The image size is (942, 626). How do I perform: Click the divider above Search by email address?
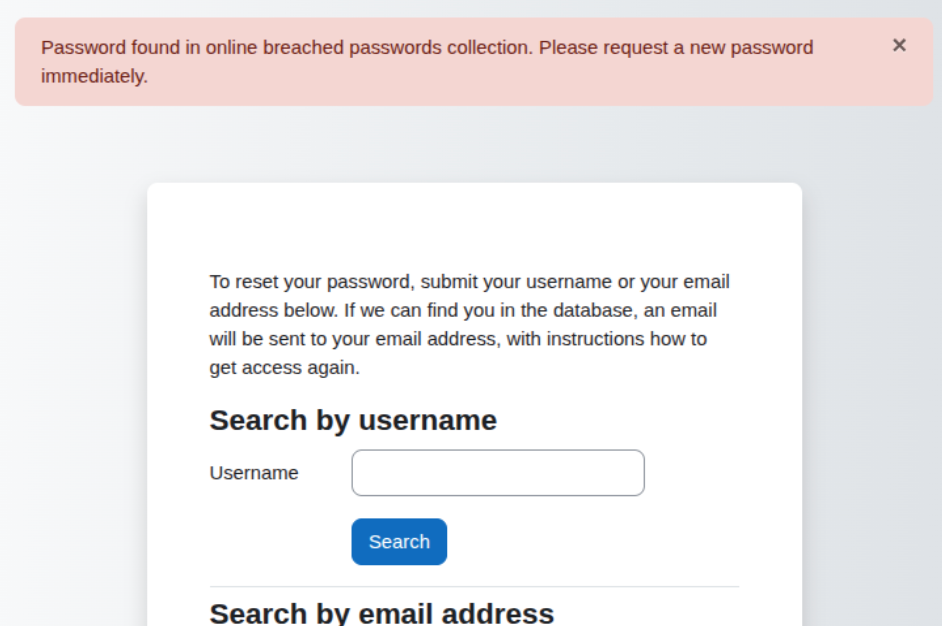[474, 584]
